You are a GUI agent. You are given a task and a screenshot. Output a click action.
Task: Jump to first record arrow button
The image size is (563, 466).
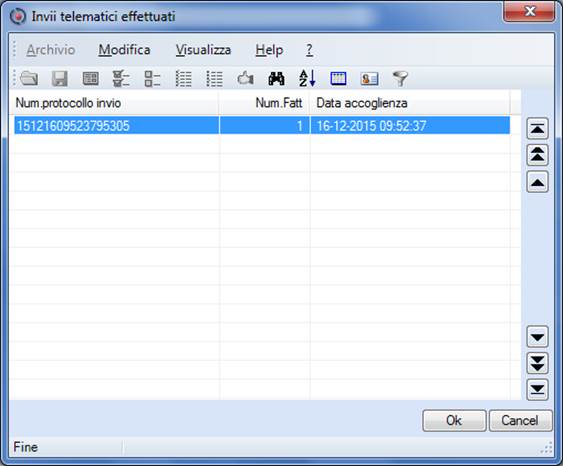(537, 129)
